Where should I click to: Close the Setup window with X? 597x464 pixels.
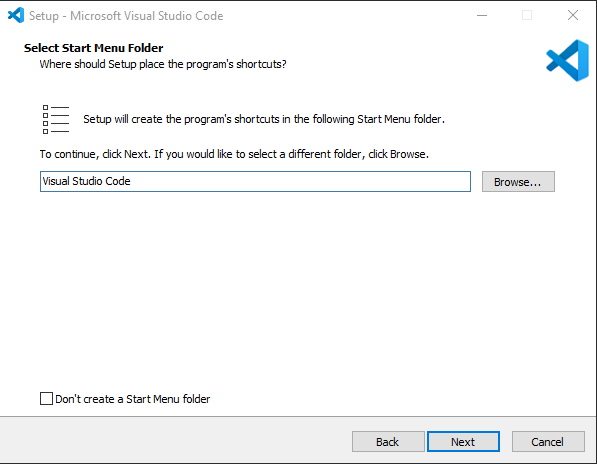573,16
